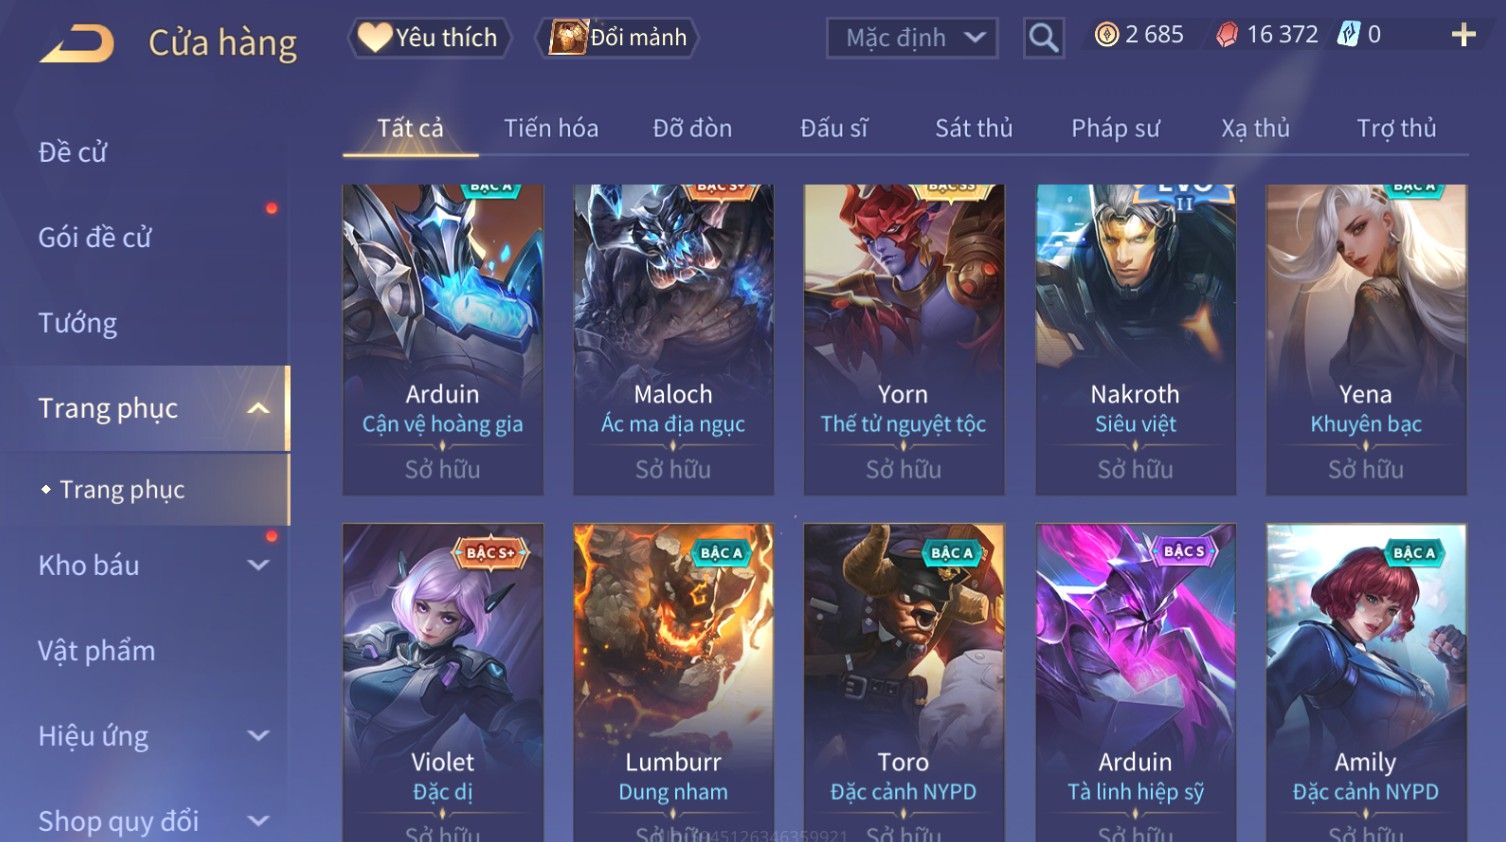Open Đổi mảnh fragment exchange

click(x=618, y=38)
